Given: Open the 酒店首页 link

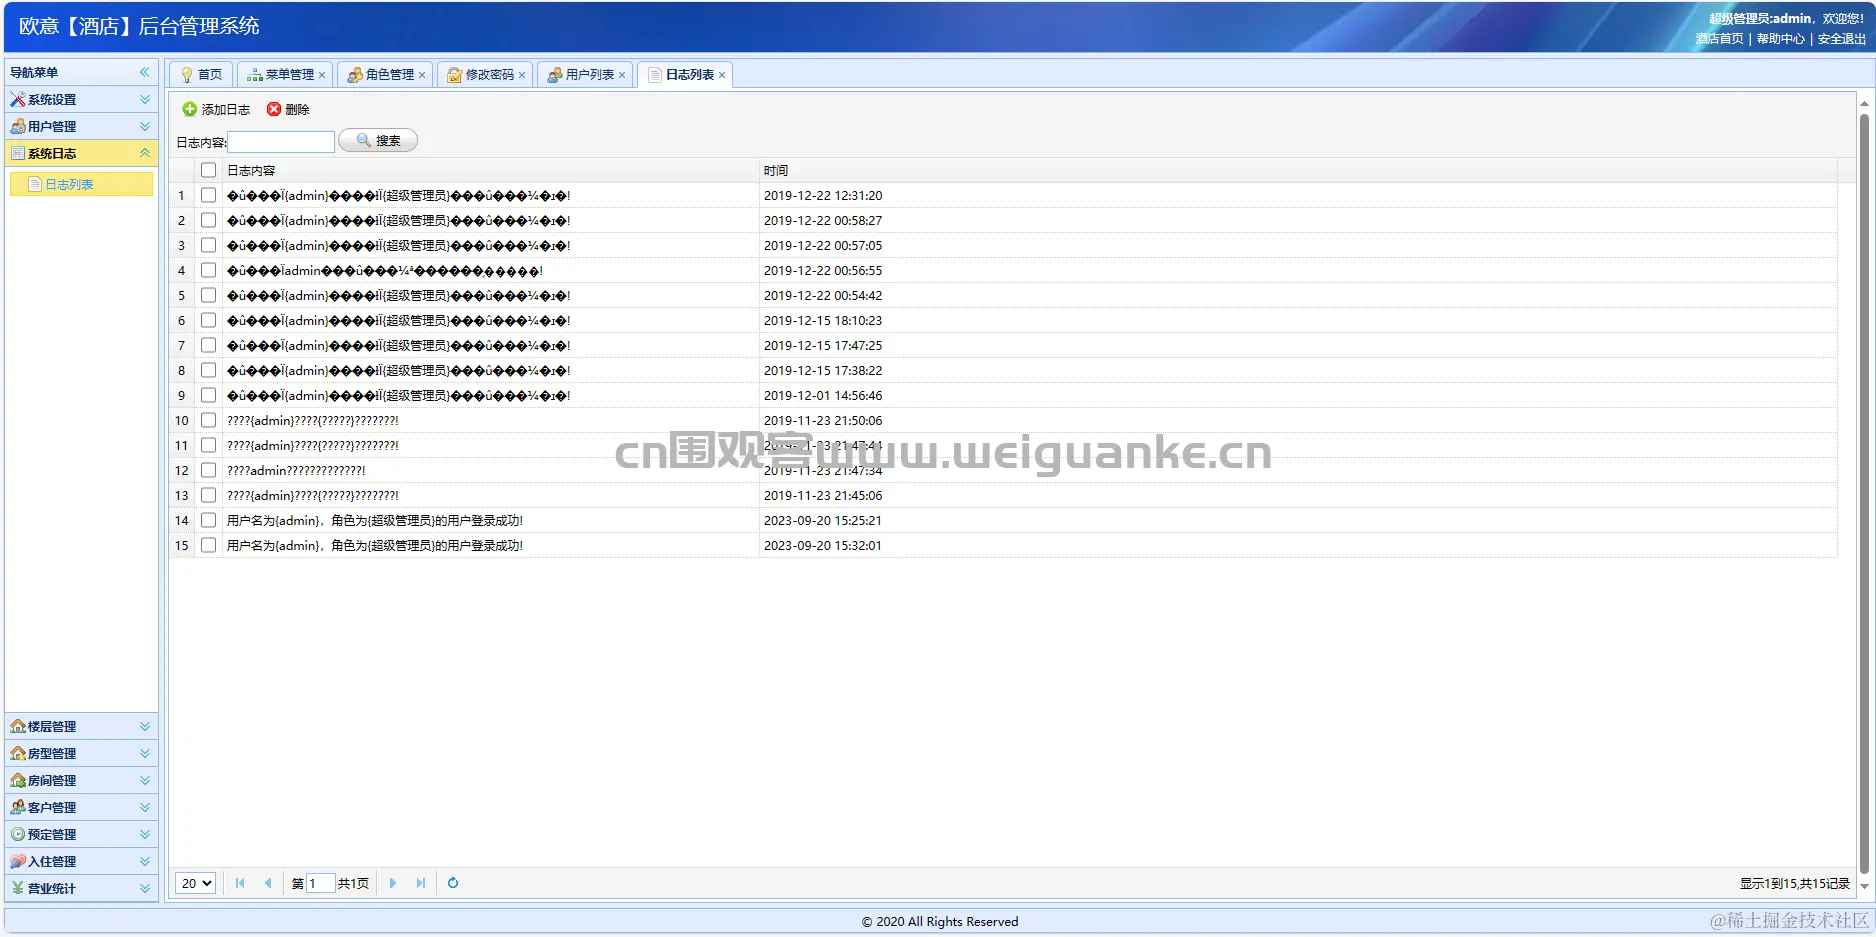Looking at the screenshot, I should tap(1719, 39).
